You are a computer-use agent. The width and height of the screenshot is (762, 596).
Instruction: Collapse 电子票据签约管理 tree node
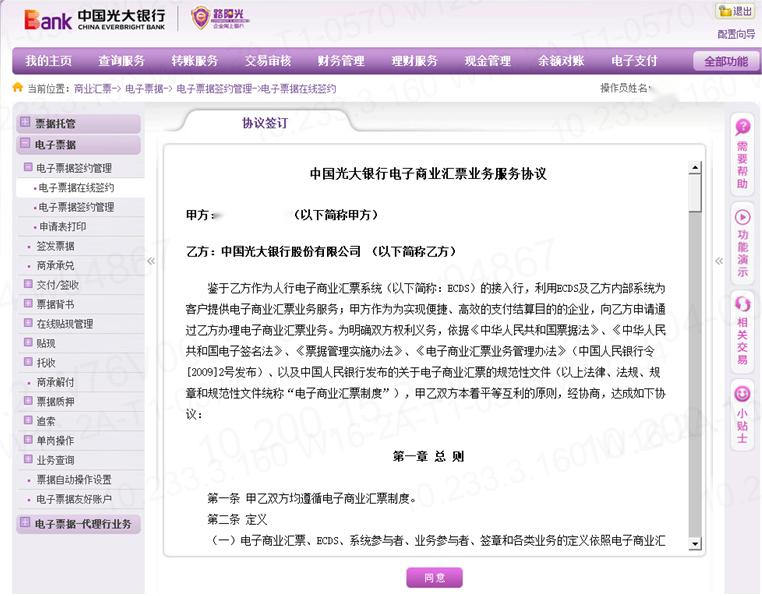(x=28, y=167)
